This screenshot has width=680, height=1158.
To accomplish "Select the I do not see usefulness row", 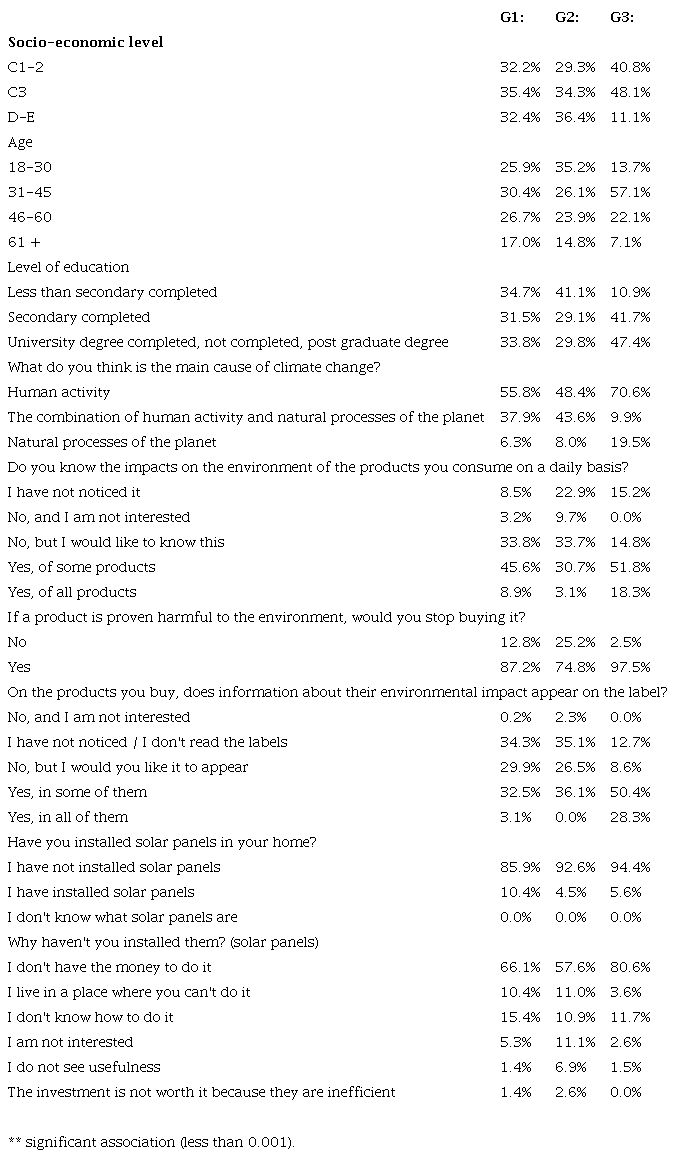I will click(83, 1067).
